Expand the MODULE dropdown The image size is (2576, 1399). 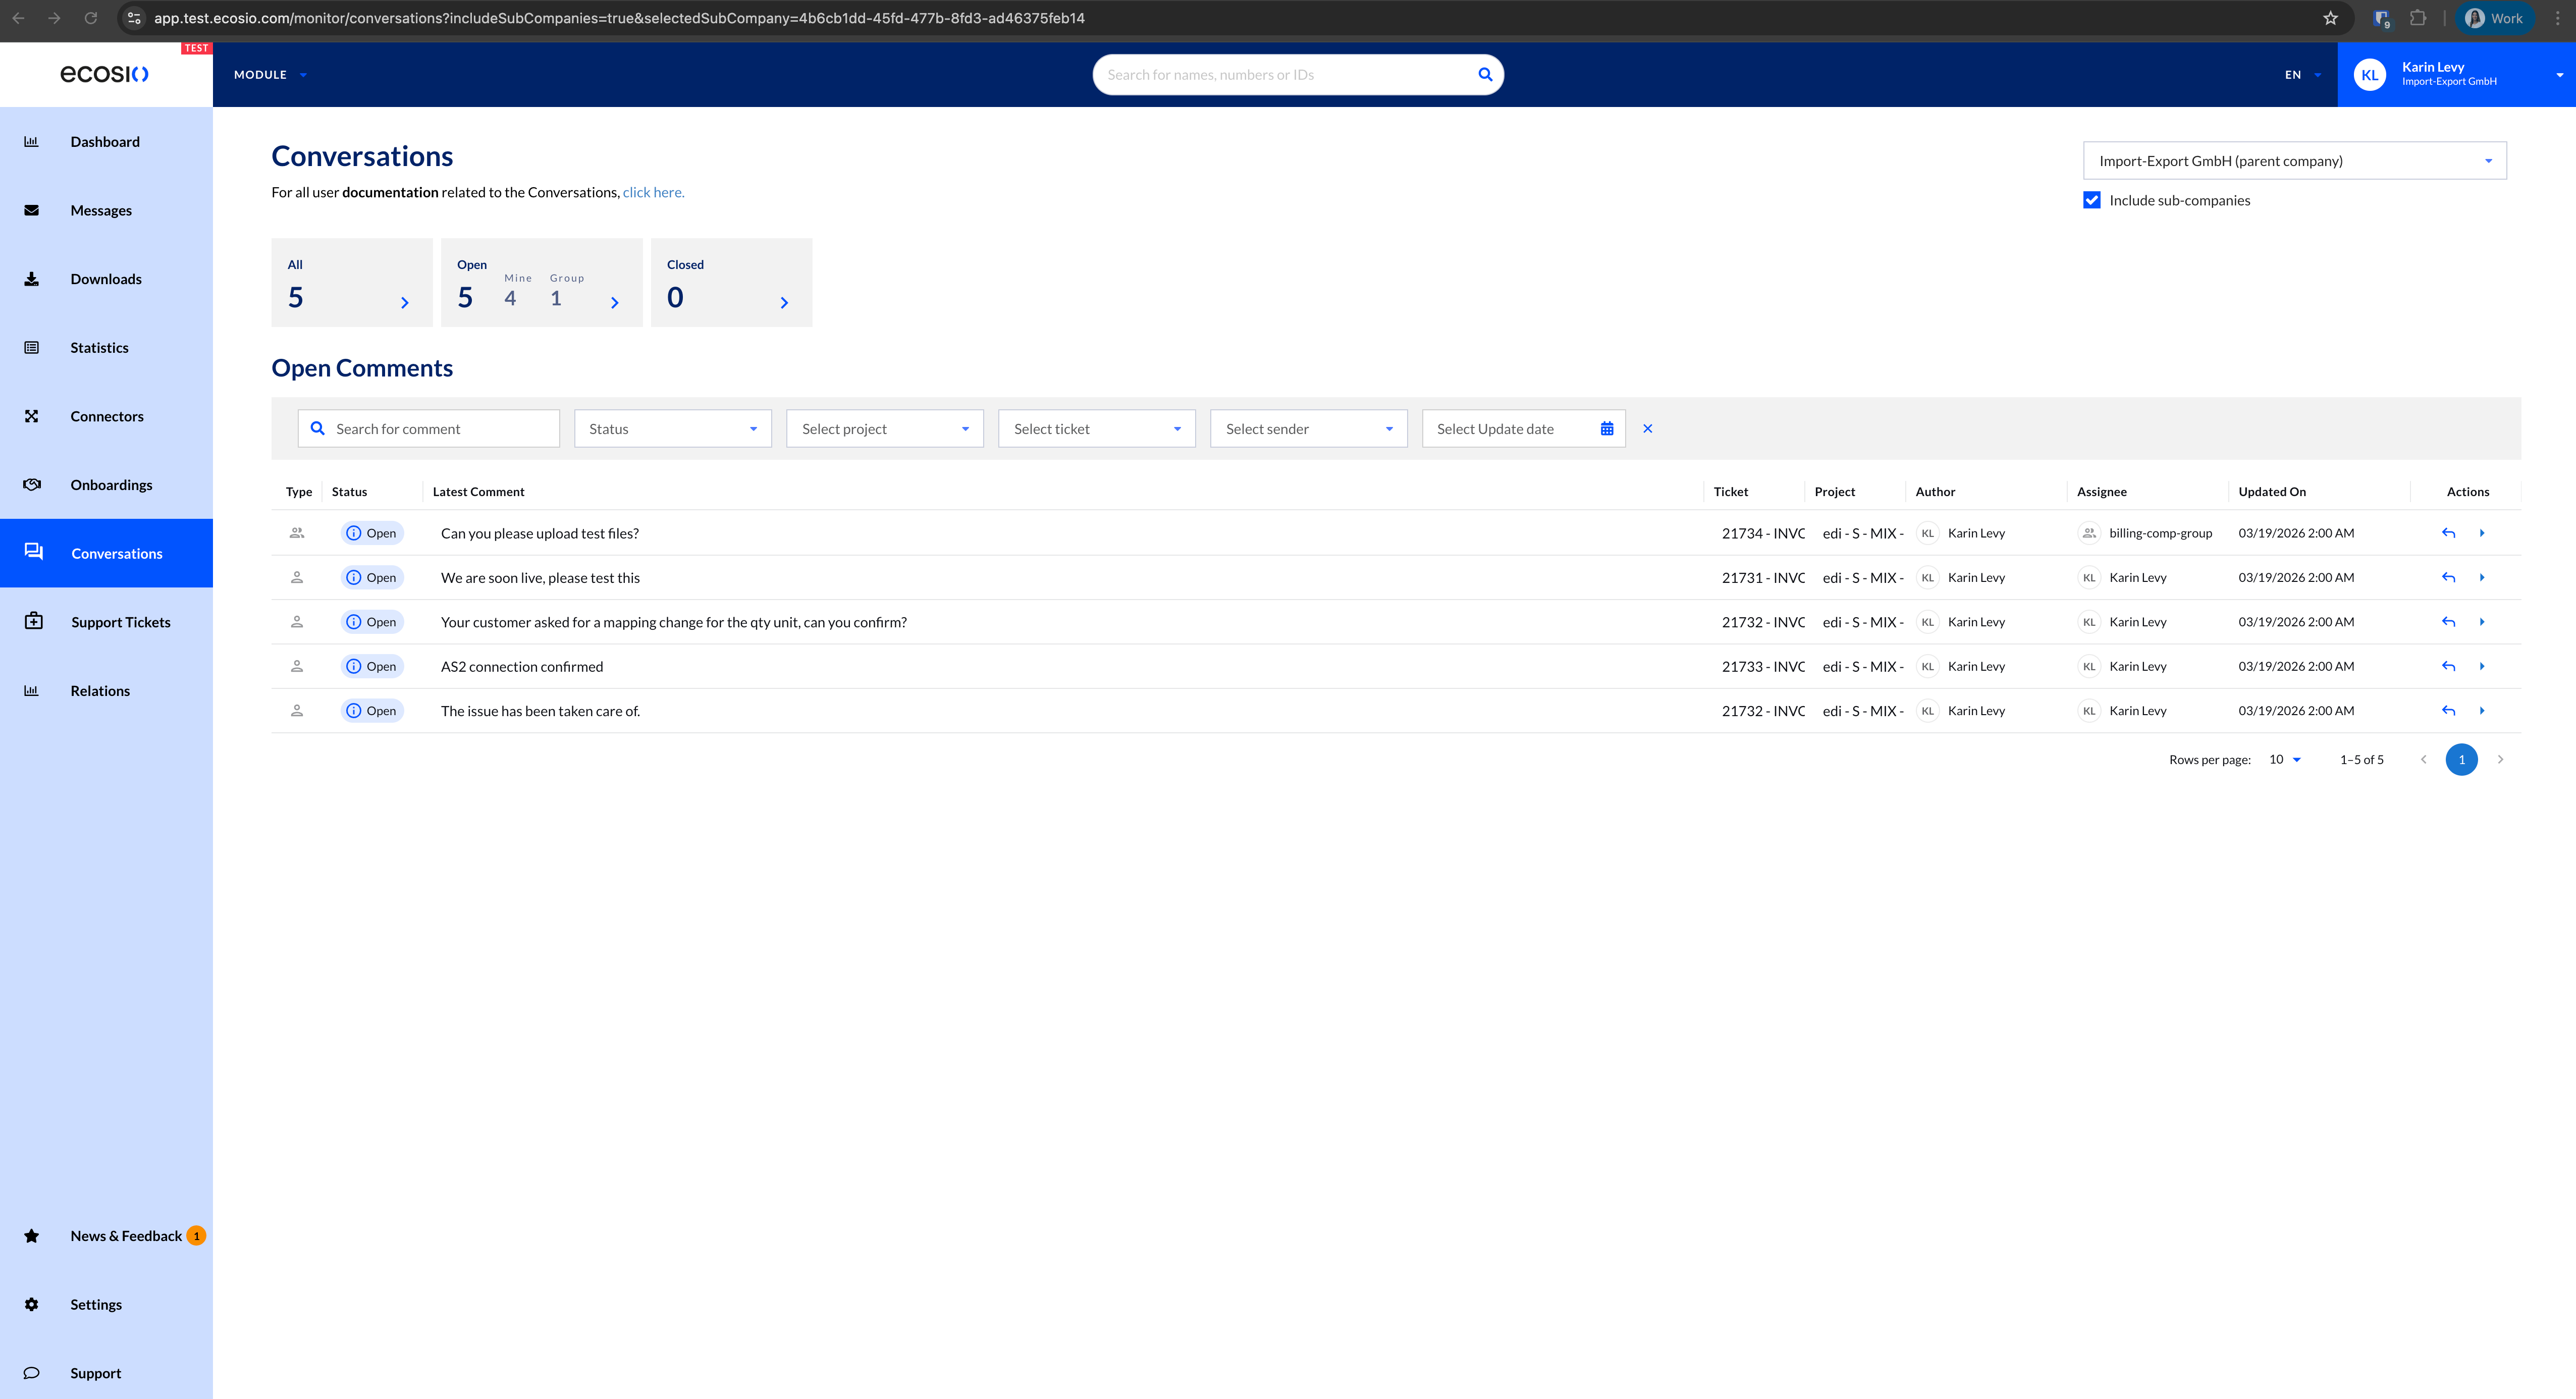click(270, 75)
